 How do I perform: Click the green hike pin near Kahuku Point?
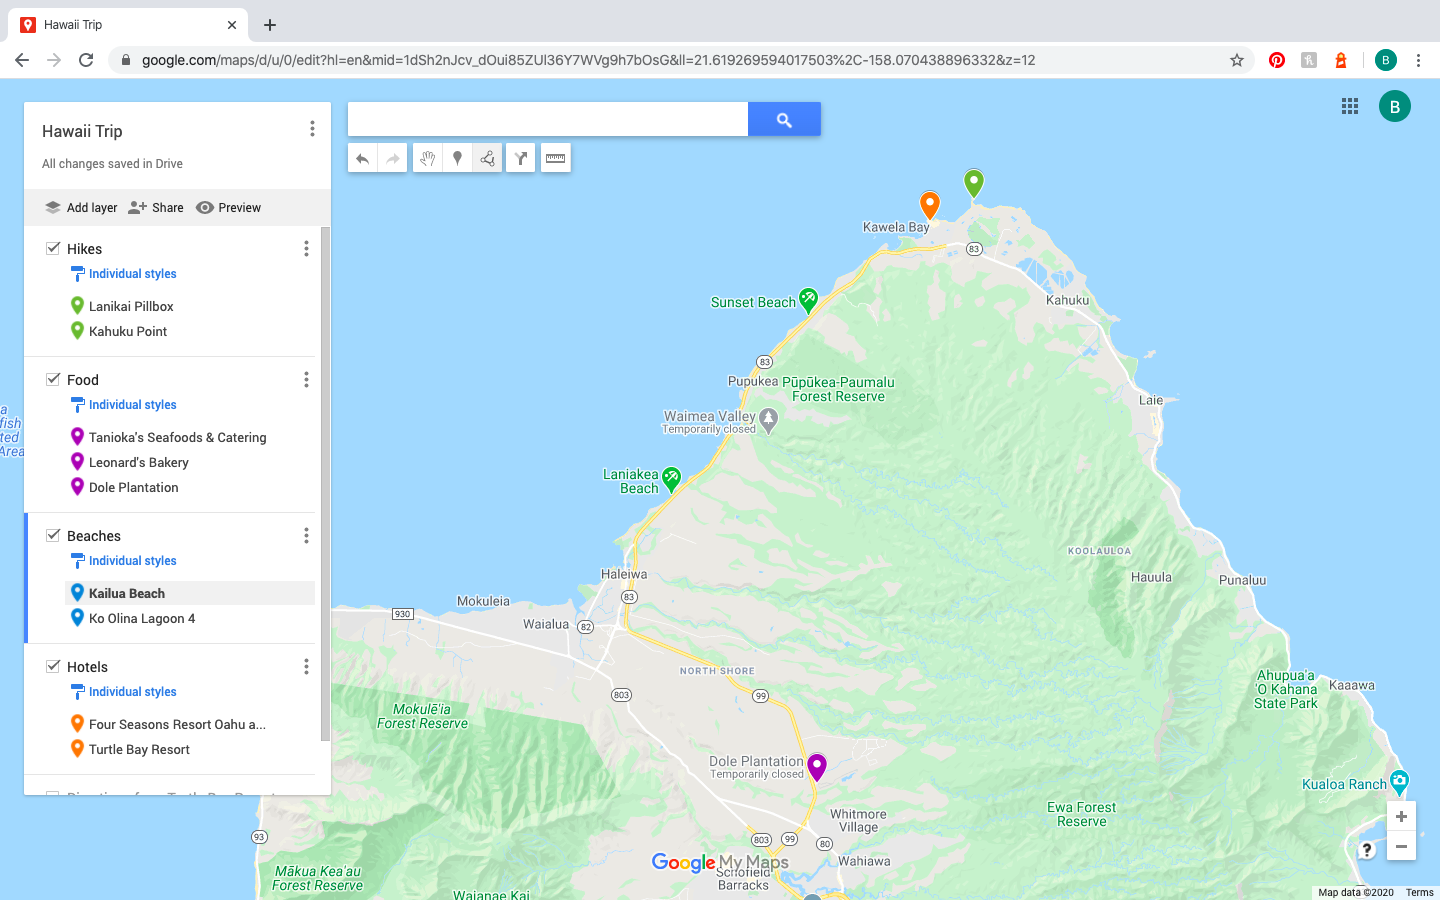(974, 183)
